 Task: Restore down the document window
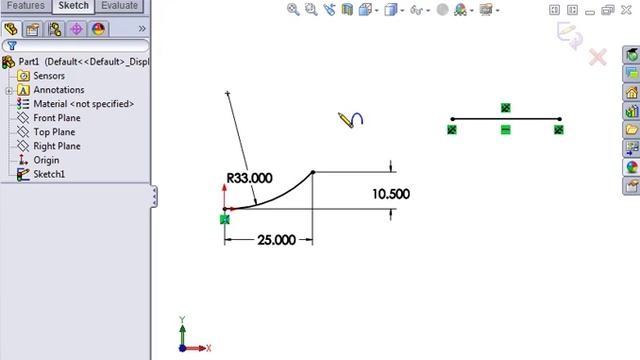(608, 10)
